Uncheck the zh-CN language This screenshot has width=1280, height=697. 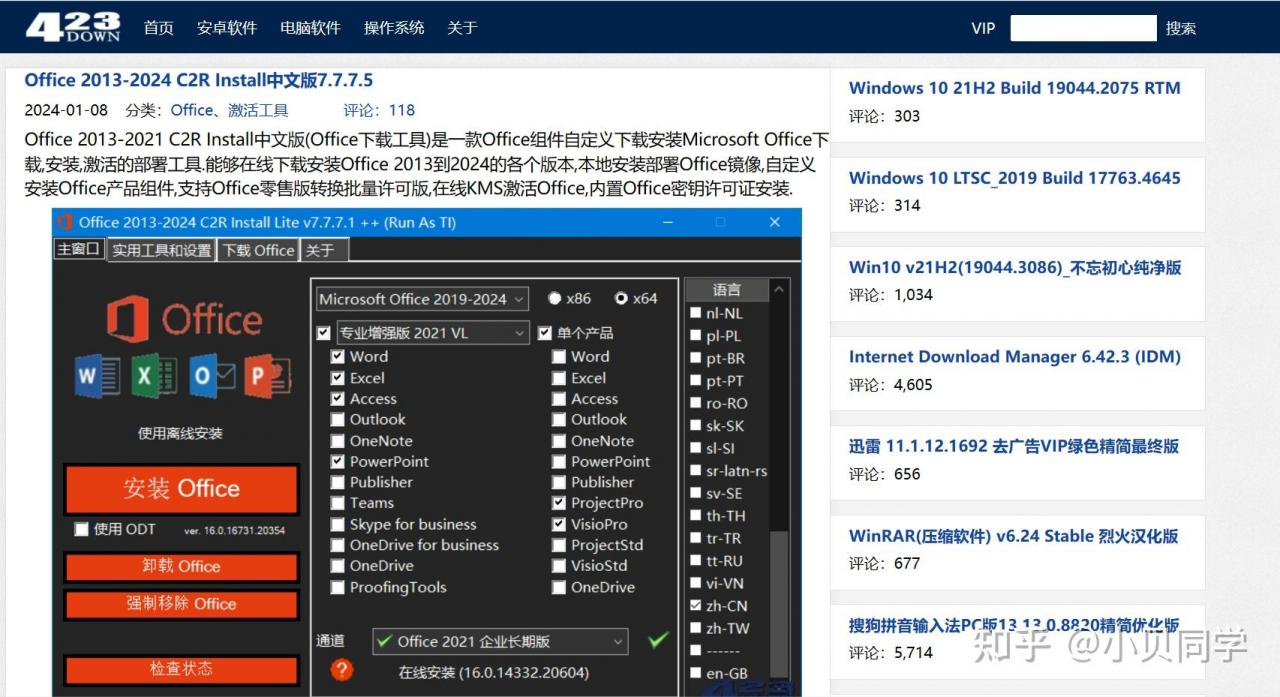[696, 606]
